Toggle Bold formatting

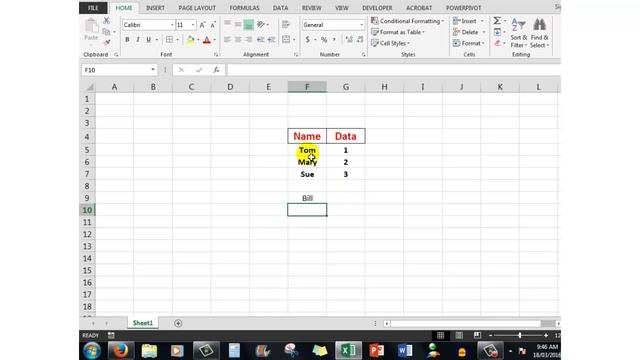click(x=127, y=40)
